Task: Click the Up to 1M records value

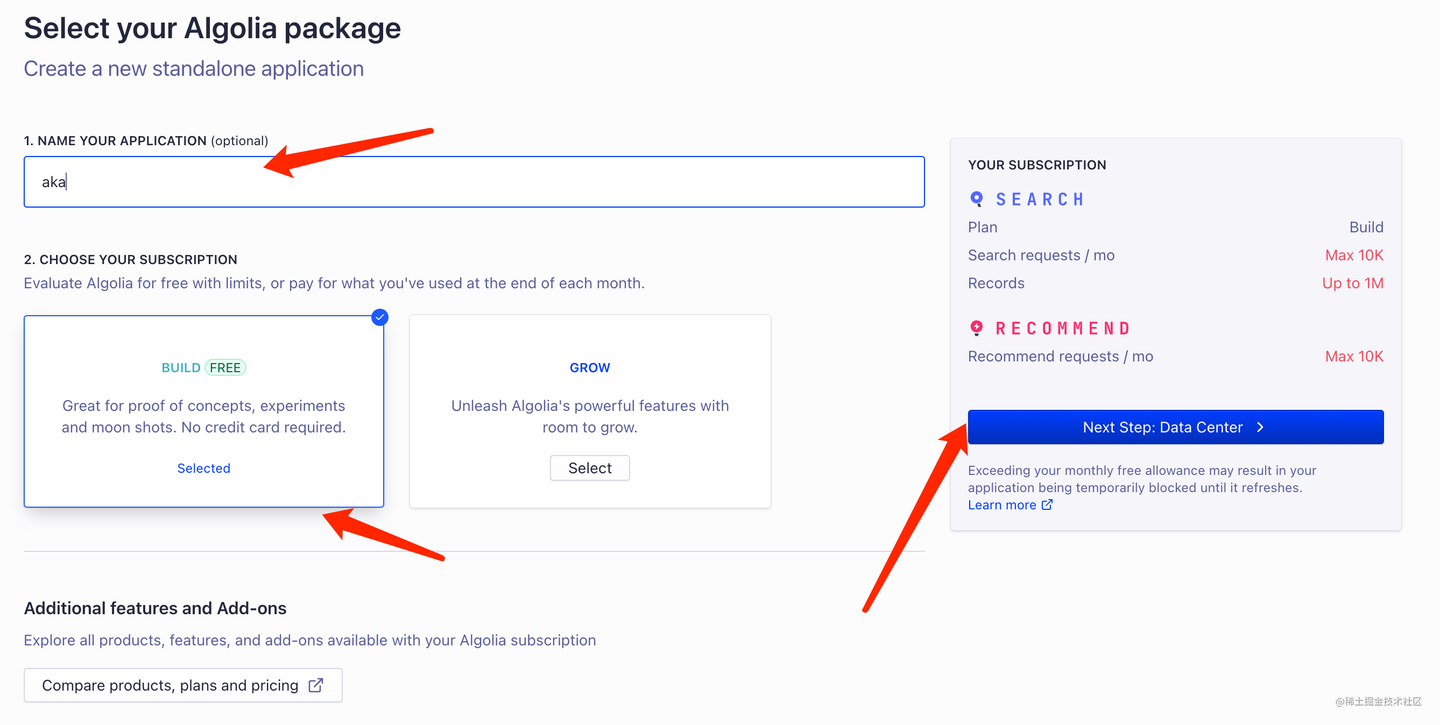Action: tap(1354, 283)
